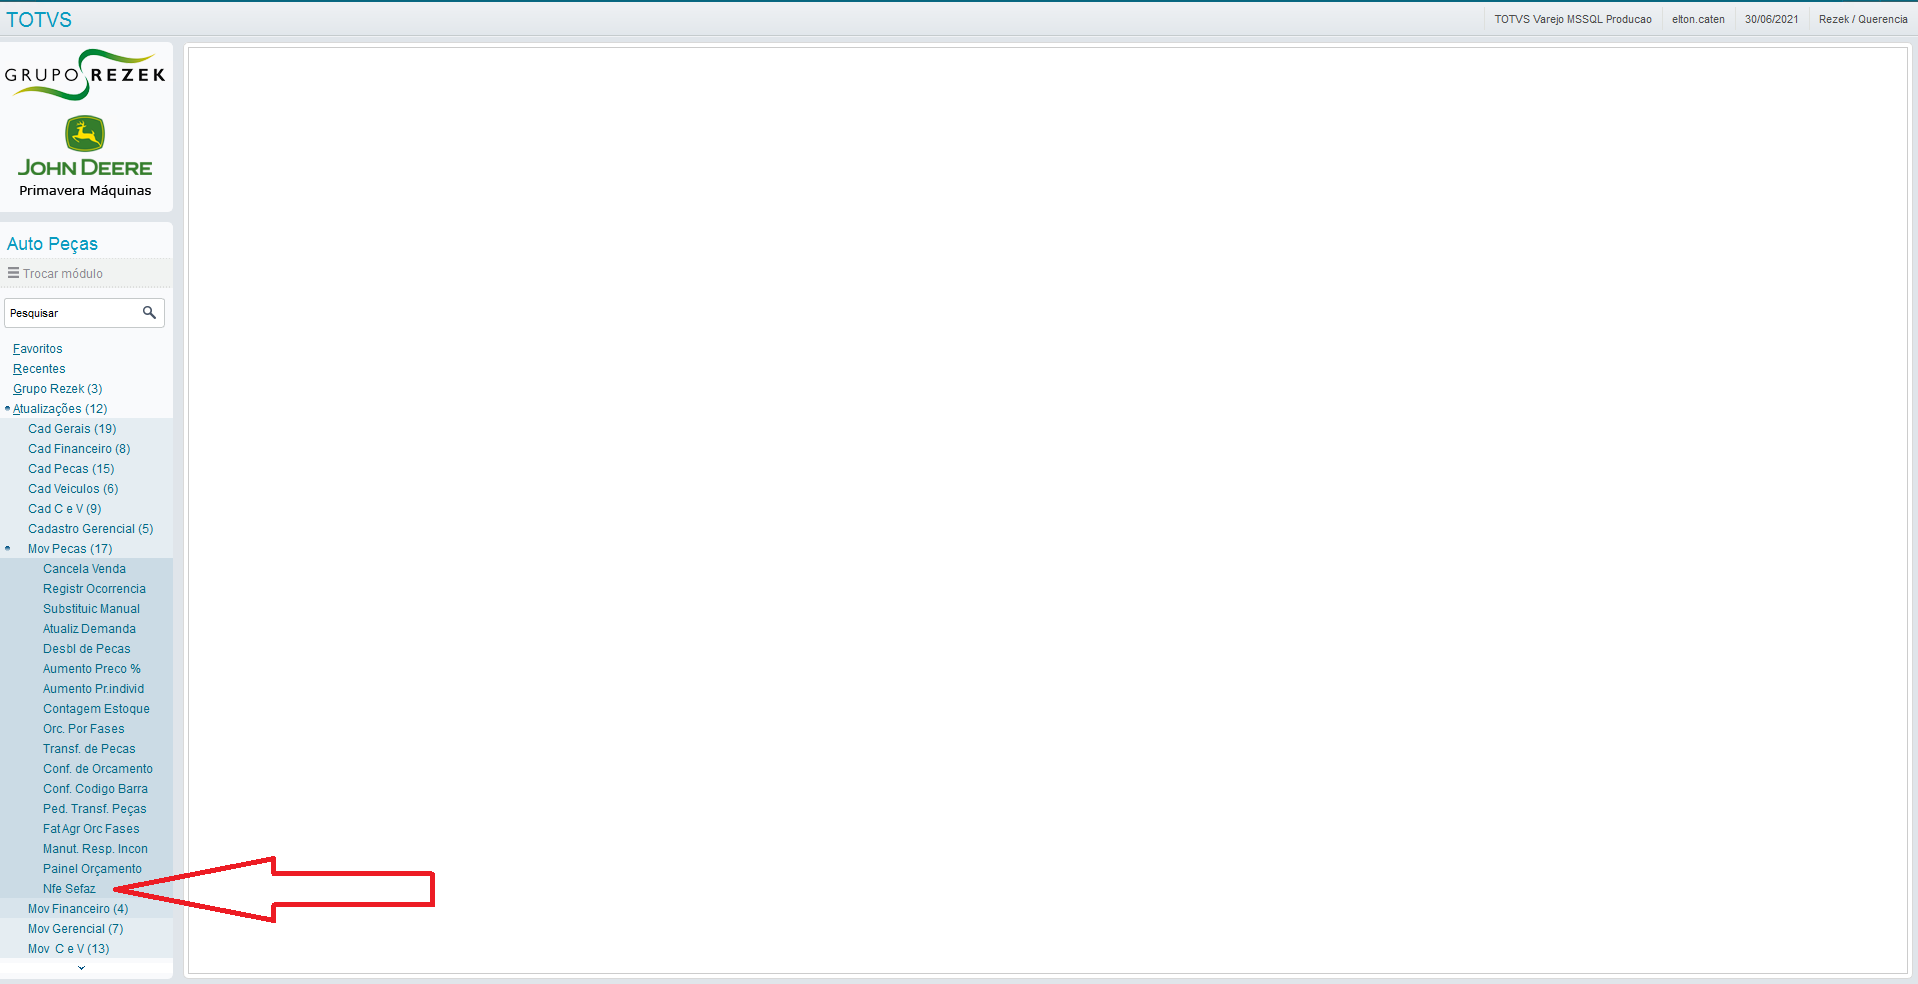
Task: Expand Cad Gerais (19) submenu
Action: point(72,429)
